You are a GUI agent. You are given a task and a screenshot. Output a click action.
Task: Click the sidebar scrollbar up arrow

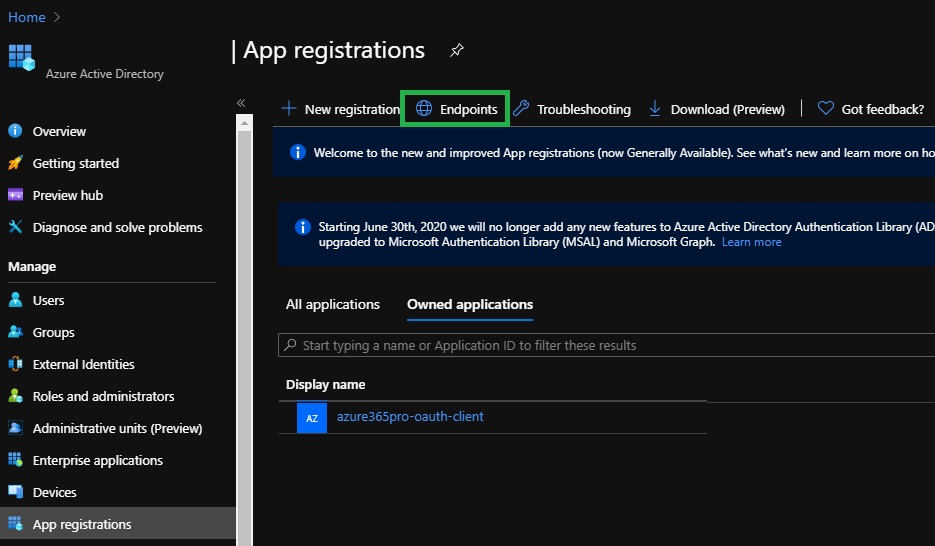(x=244, y=123)
